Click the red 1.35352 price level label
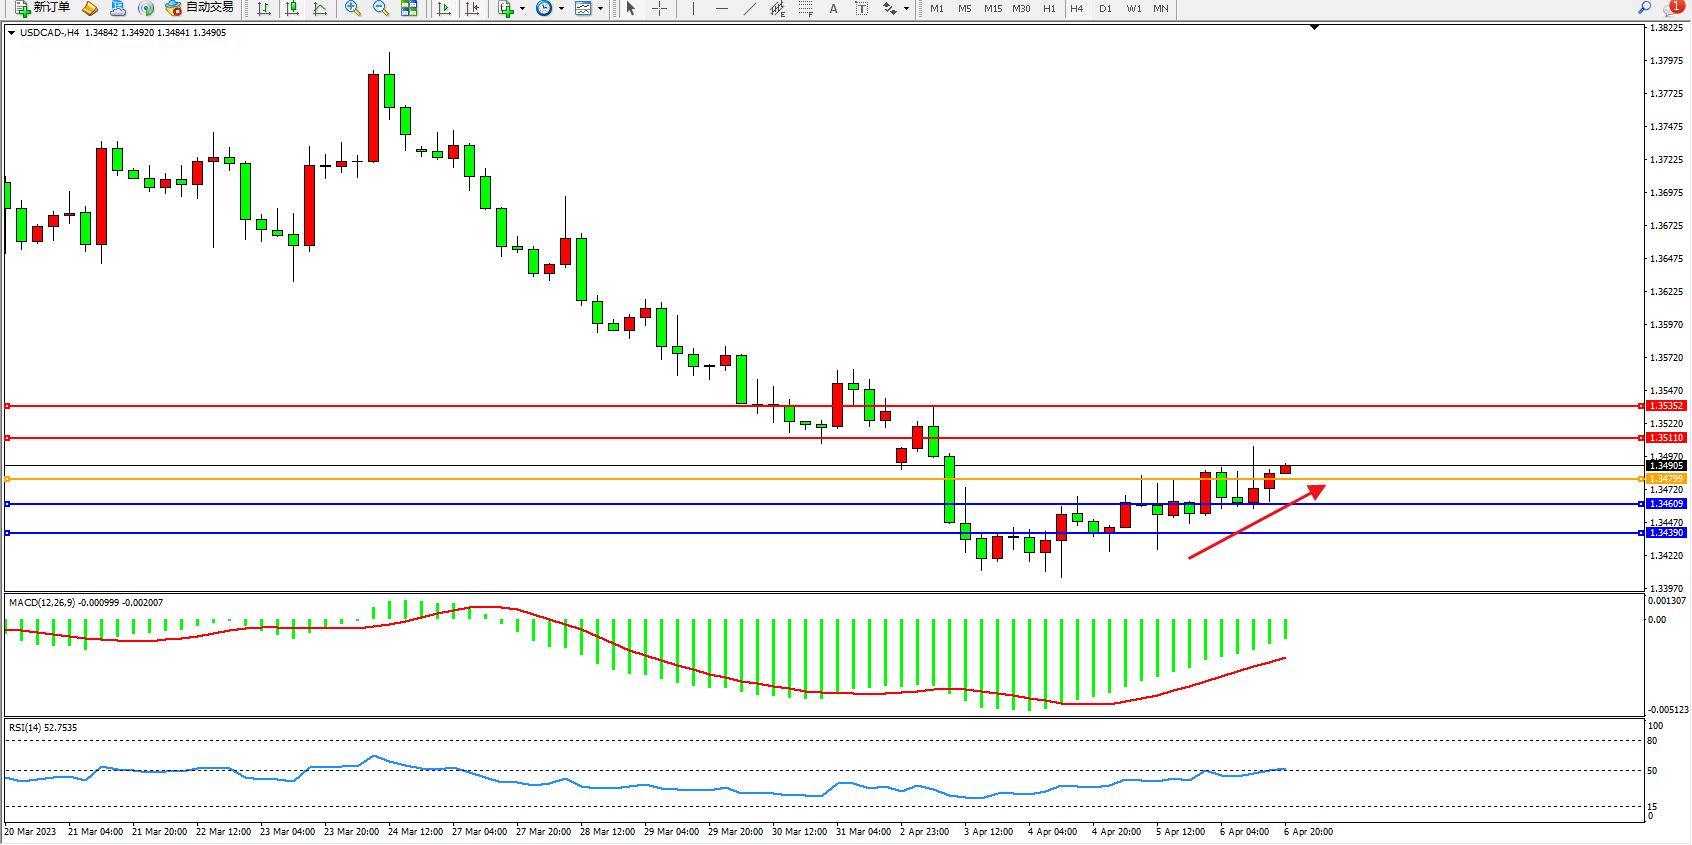This screenshot has width=1692, height=845. tap(1666, 406)
